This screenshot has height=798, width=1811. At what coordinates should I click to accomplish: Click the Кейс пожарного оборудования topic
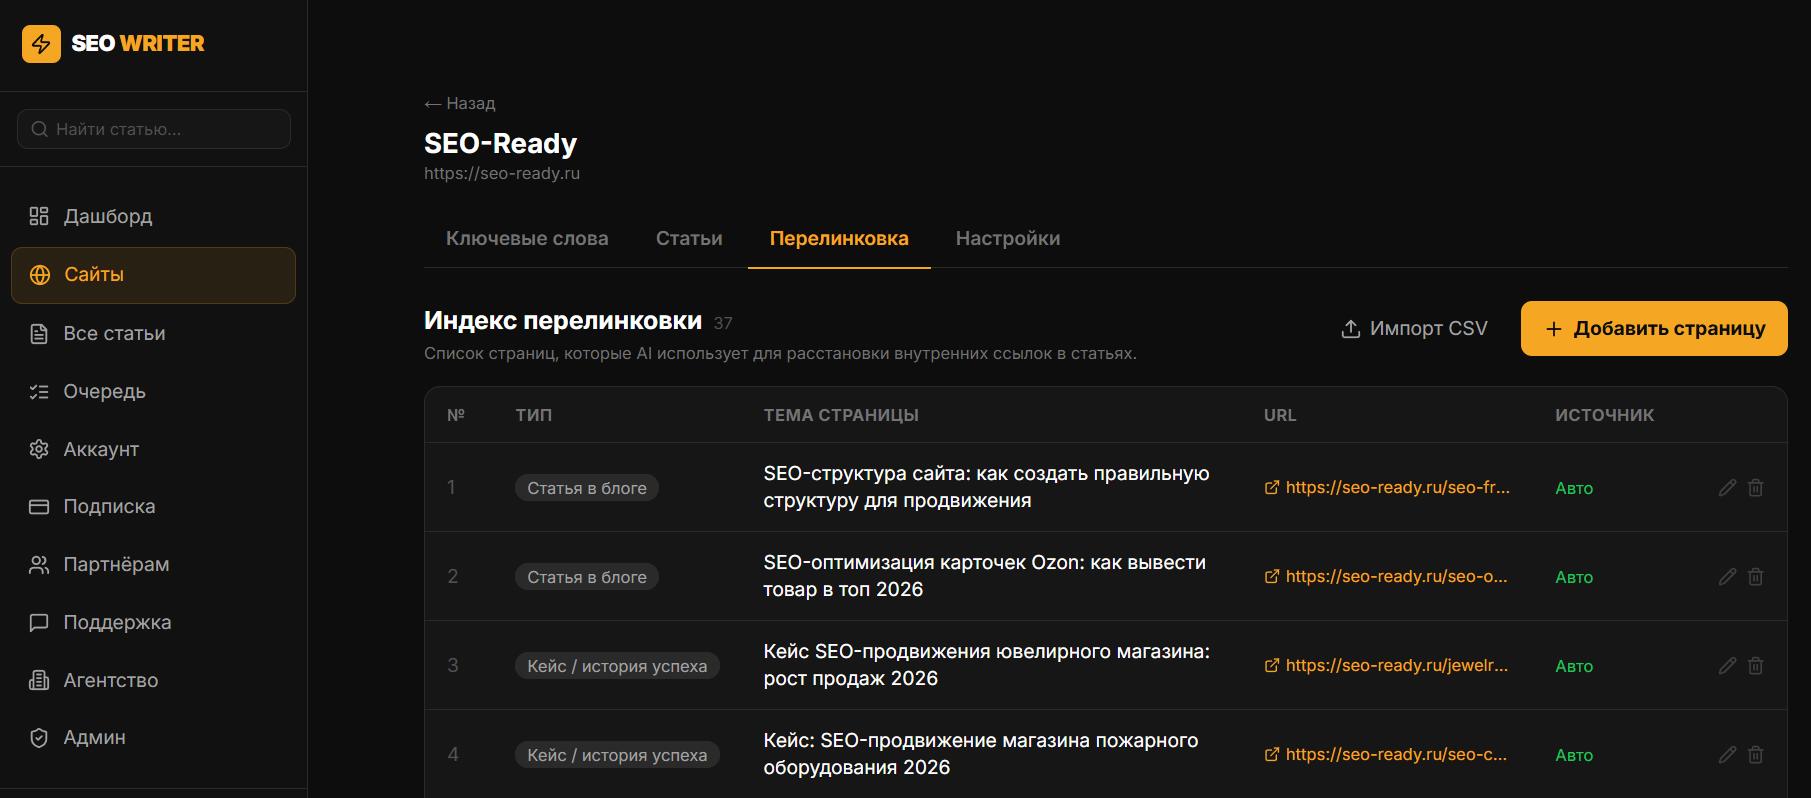tap(980, 754)
